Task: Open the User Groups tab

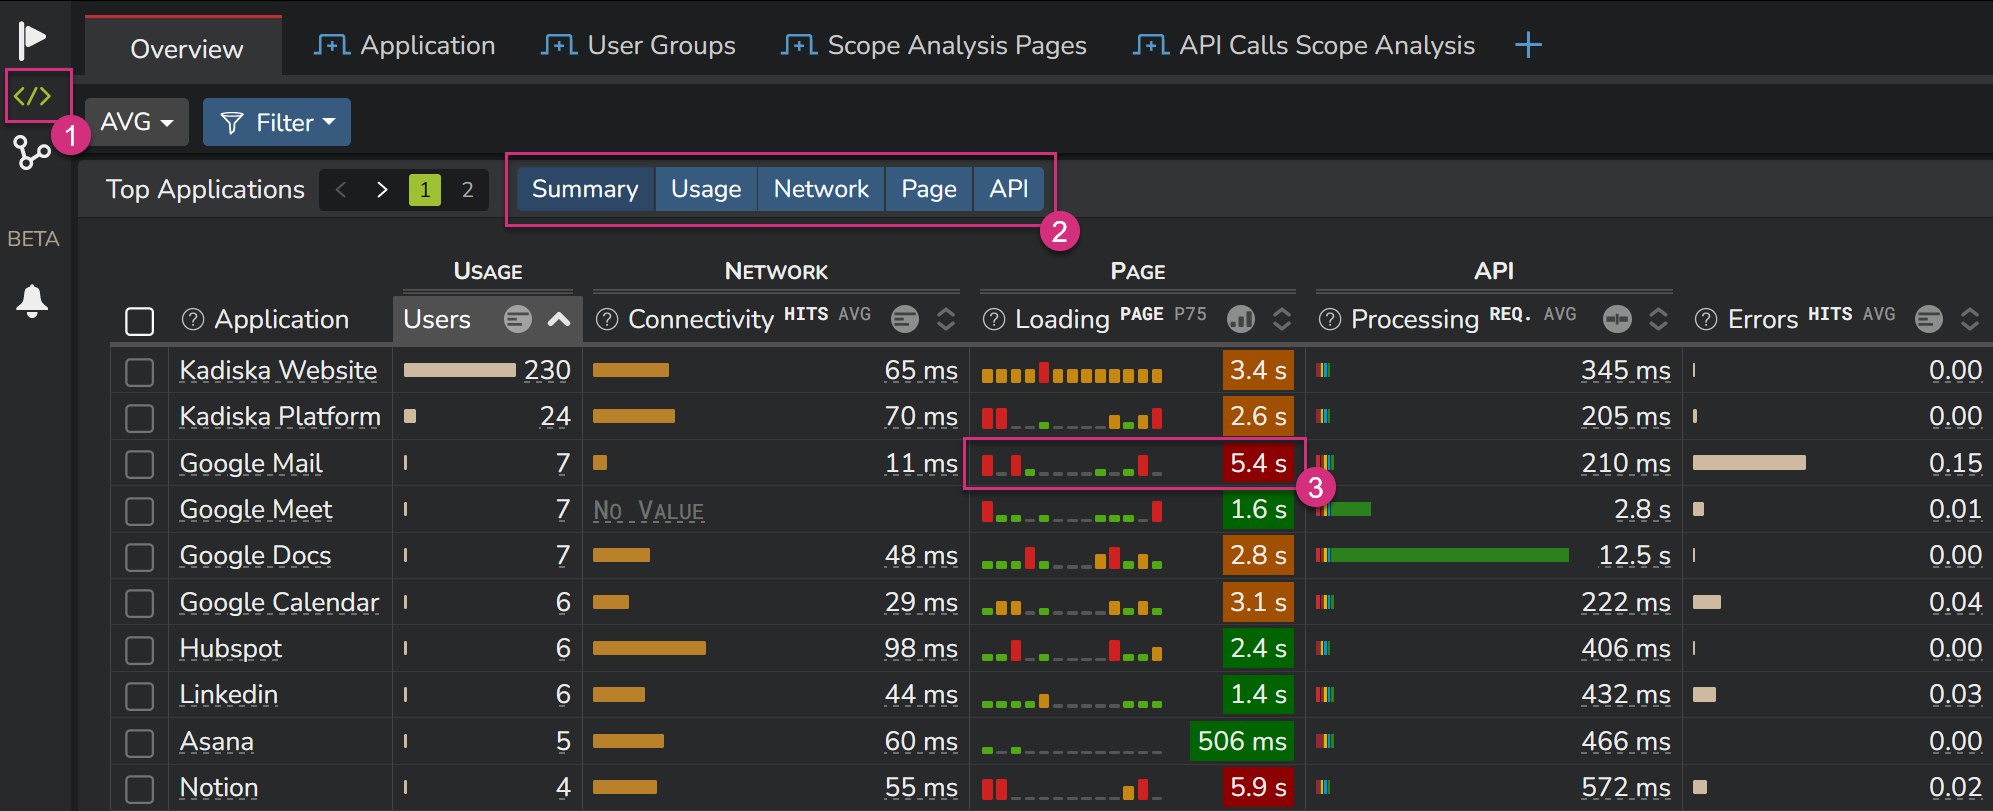Action: [x=638, y=45]
